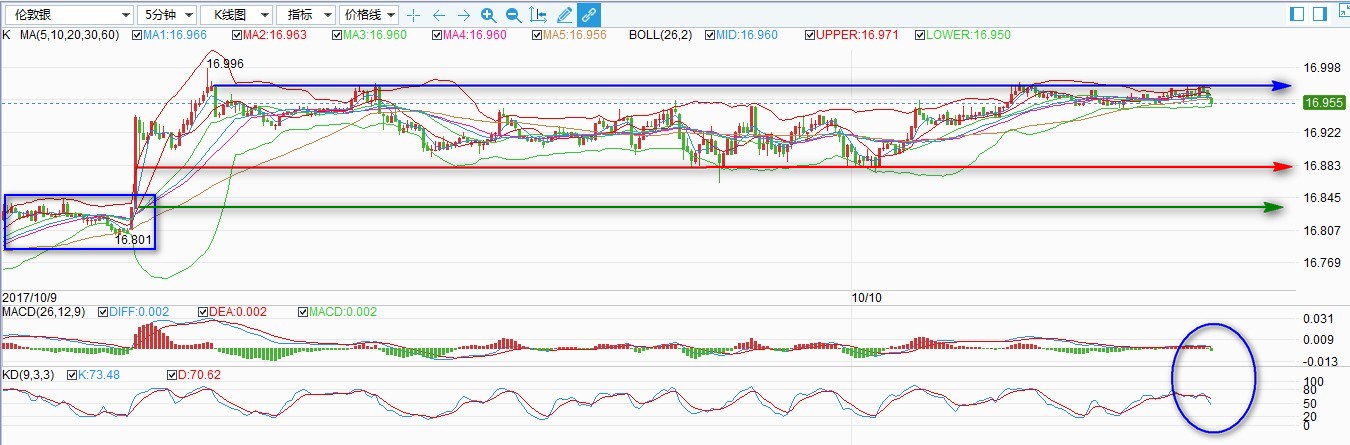Screen dimensions: 1350x445
Task: Hide the BOLL UPPER band checkbox
Action: pos(811,35)
